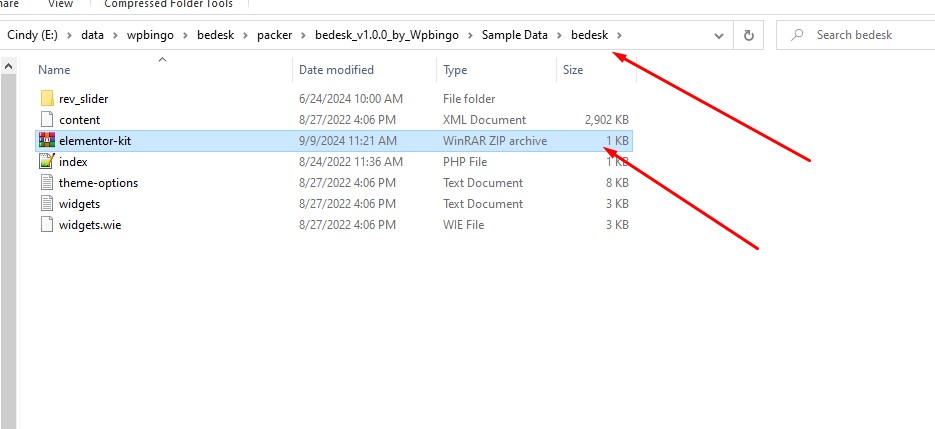Select the widgets.wie file name
Screen dimensions: 935x429
(90, 225)
